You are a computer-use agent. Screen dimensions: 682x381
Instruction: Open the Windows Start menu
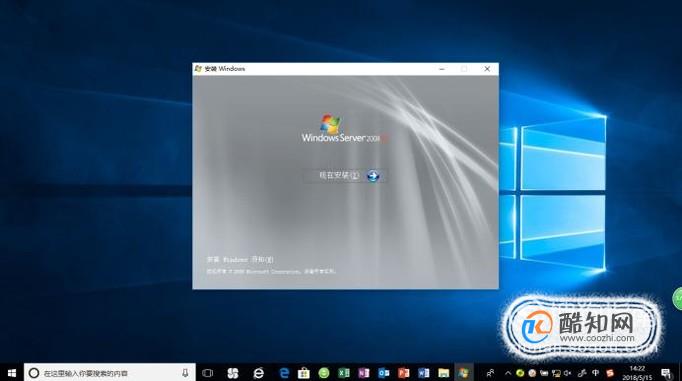(12, 373)
